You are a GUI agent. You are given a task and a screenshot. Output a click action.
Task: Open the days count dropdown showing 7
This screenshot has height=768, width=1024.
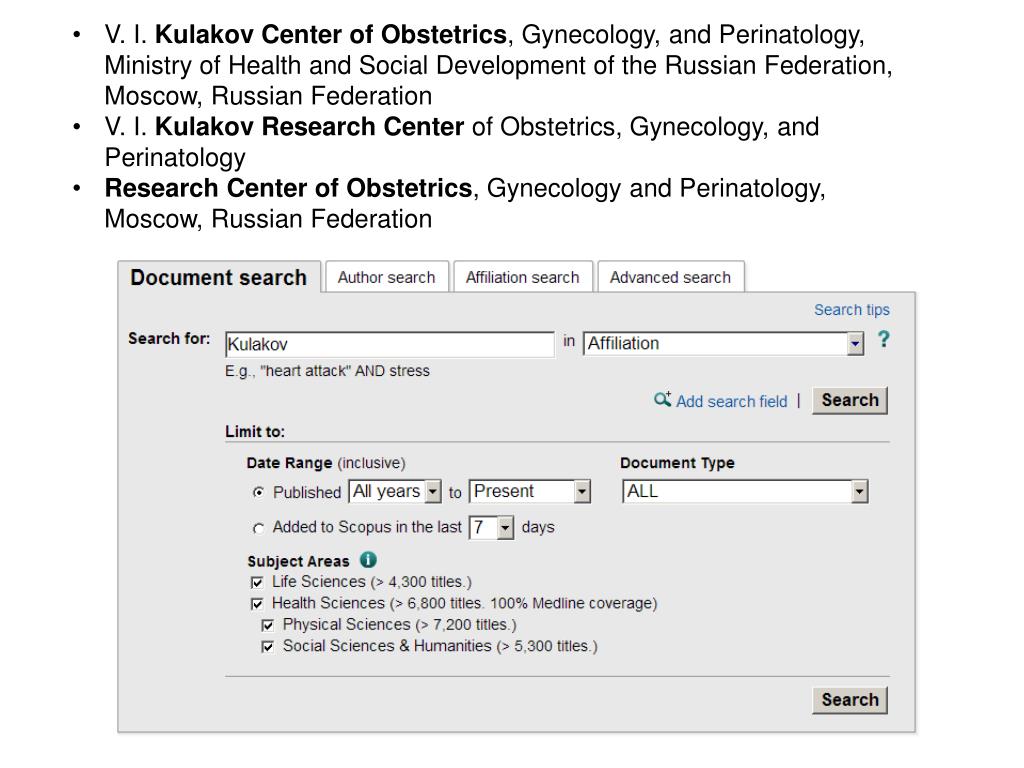491,527
